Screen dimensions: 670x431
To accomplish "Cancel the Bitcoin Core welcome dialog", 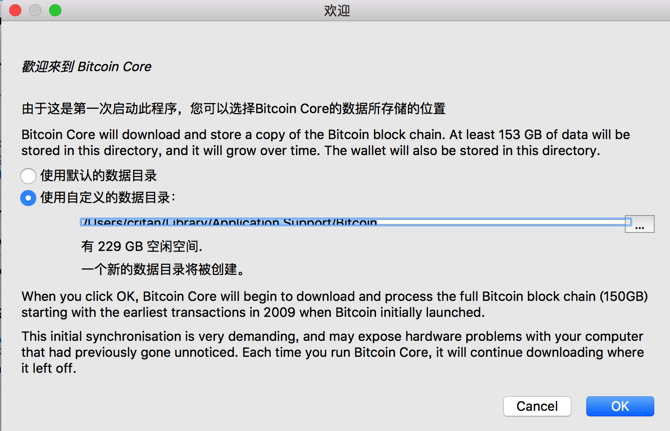I will coord(537,406).
